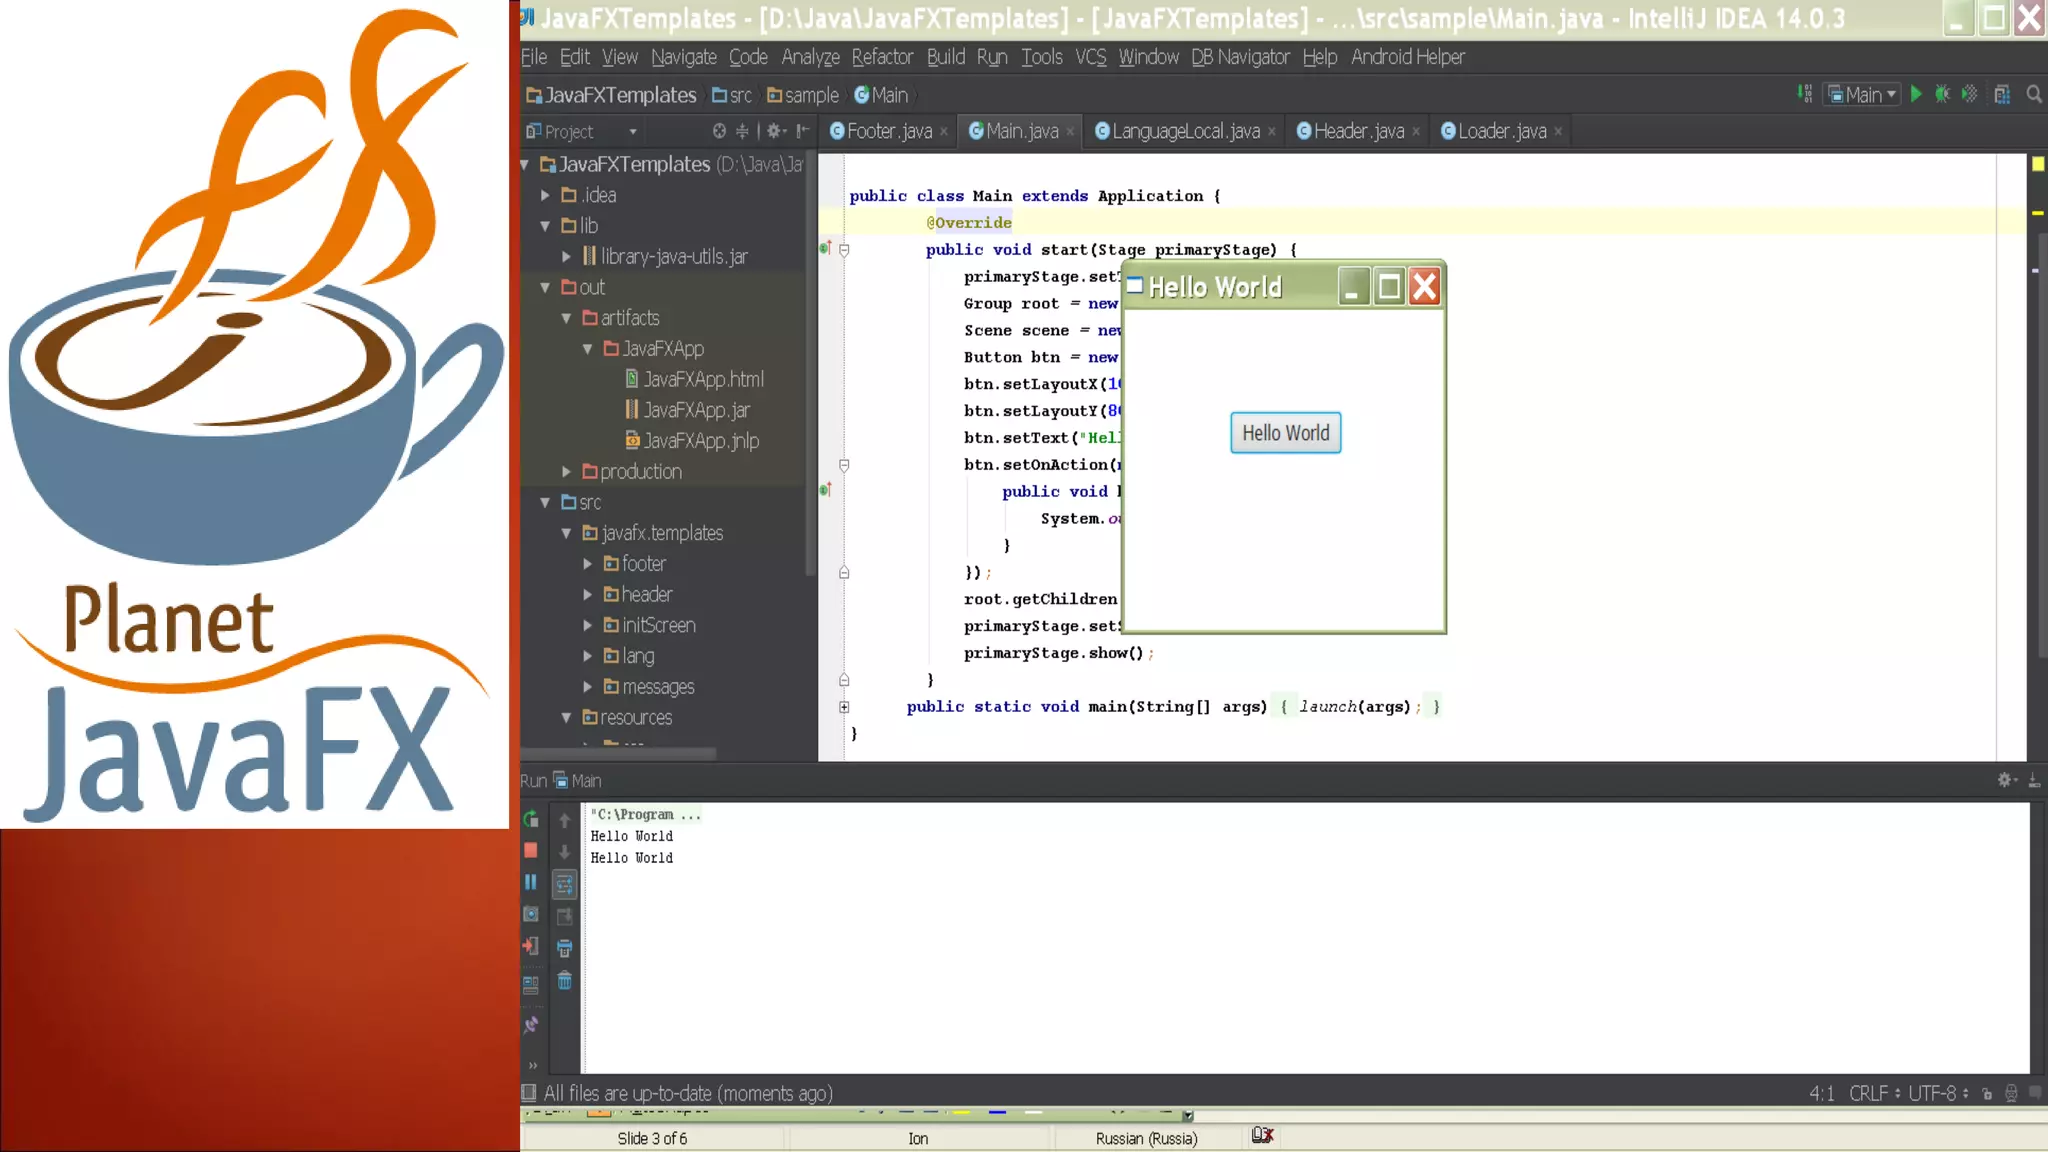
Task: Open Project Structure icon in toolbar
Action: tap(2002, 94)
